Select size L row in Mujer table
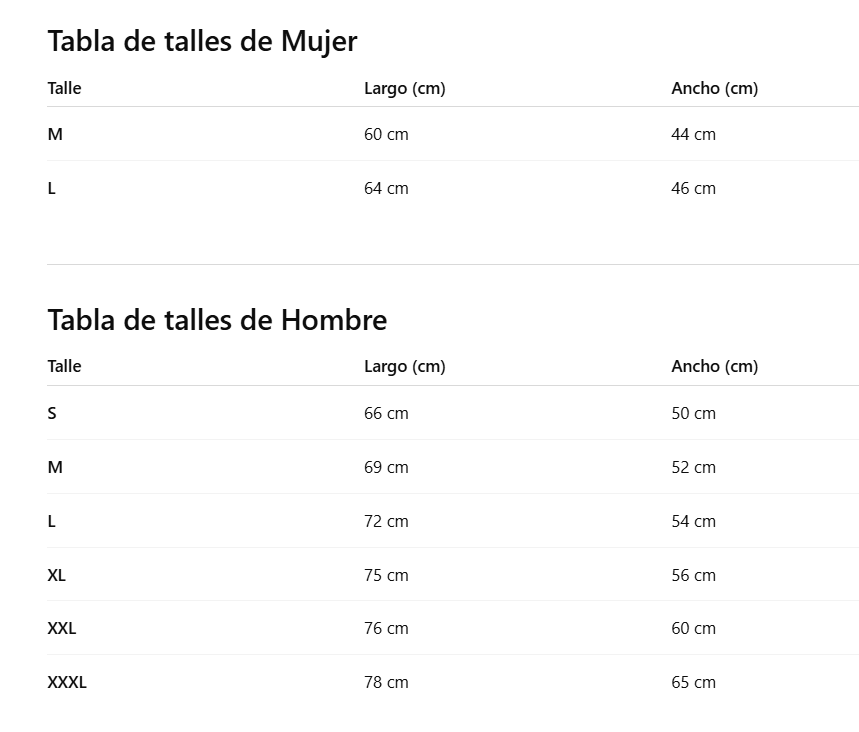 tap(52, 188)
